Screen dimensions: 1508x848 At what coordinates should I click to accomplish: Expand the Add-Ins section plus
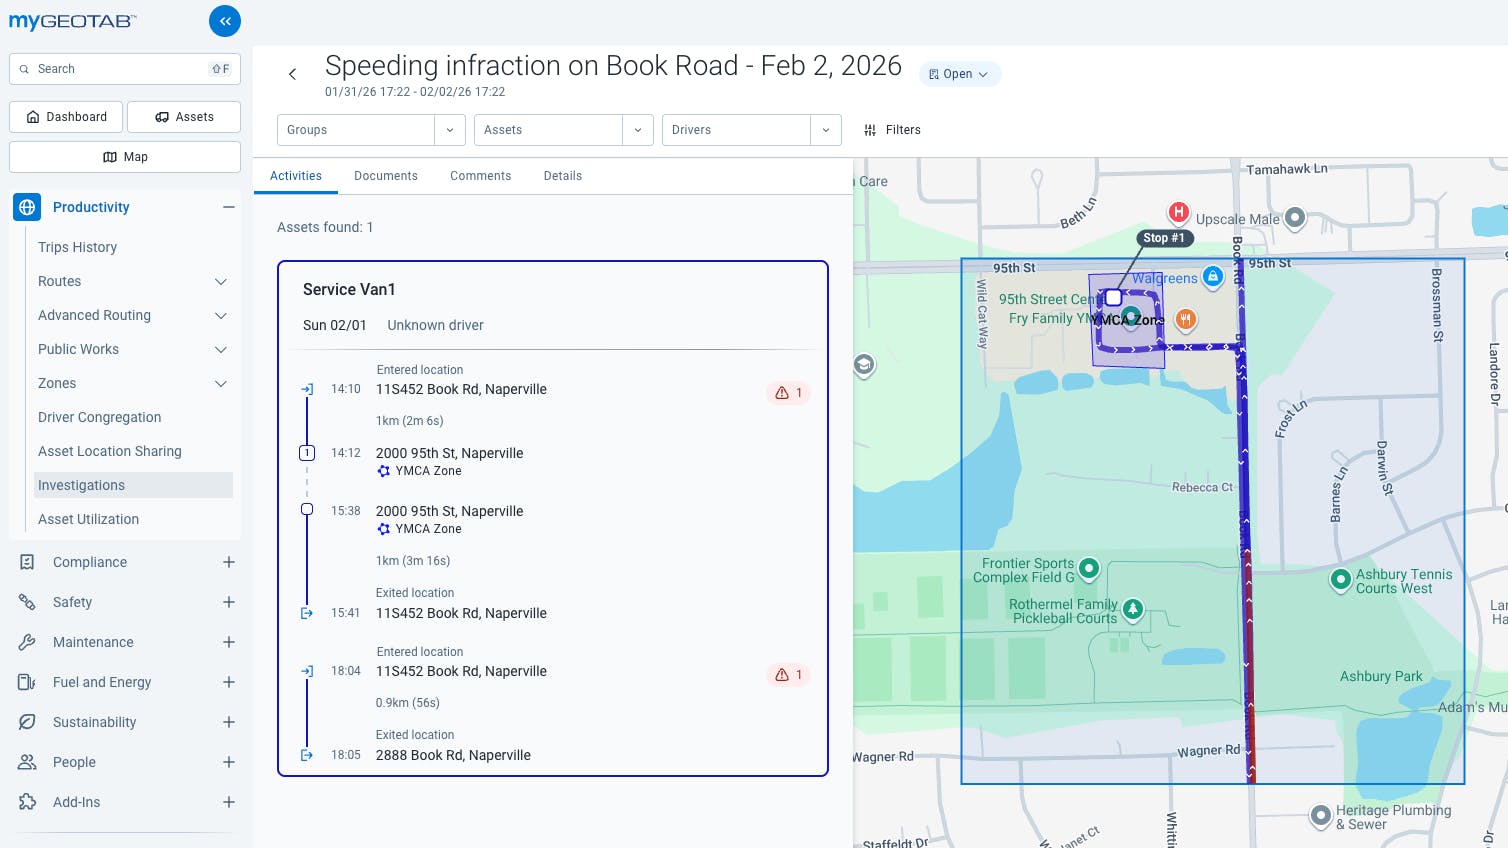tap(229, 802)
